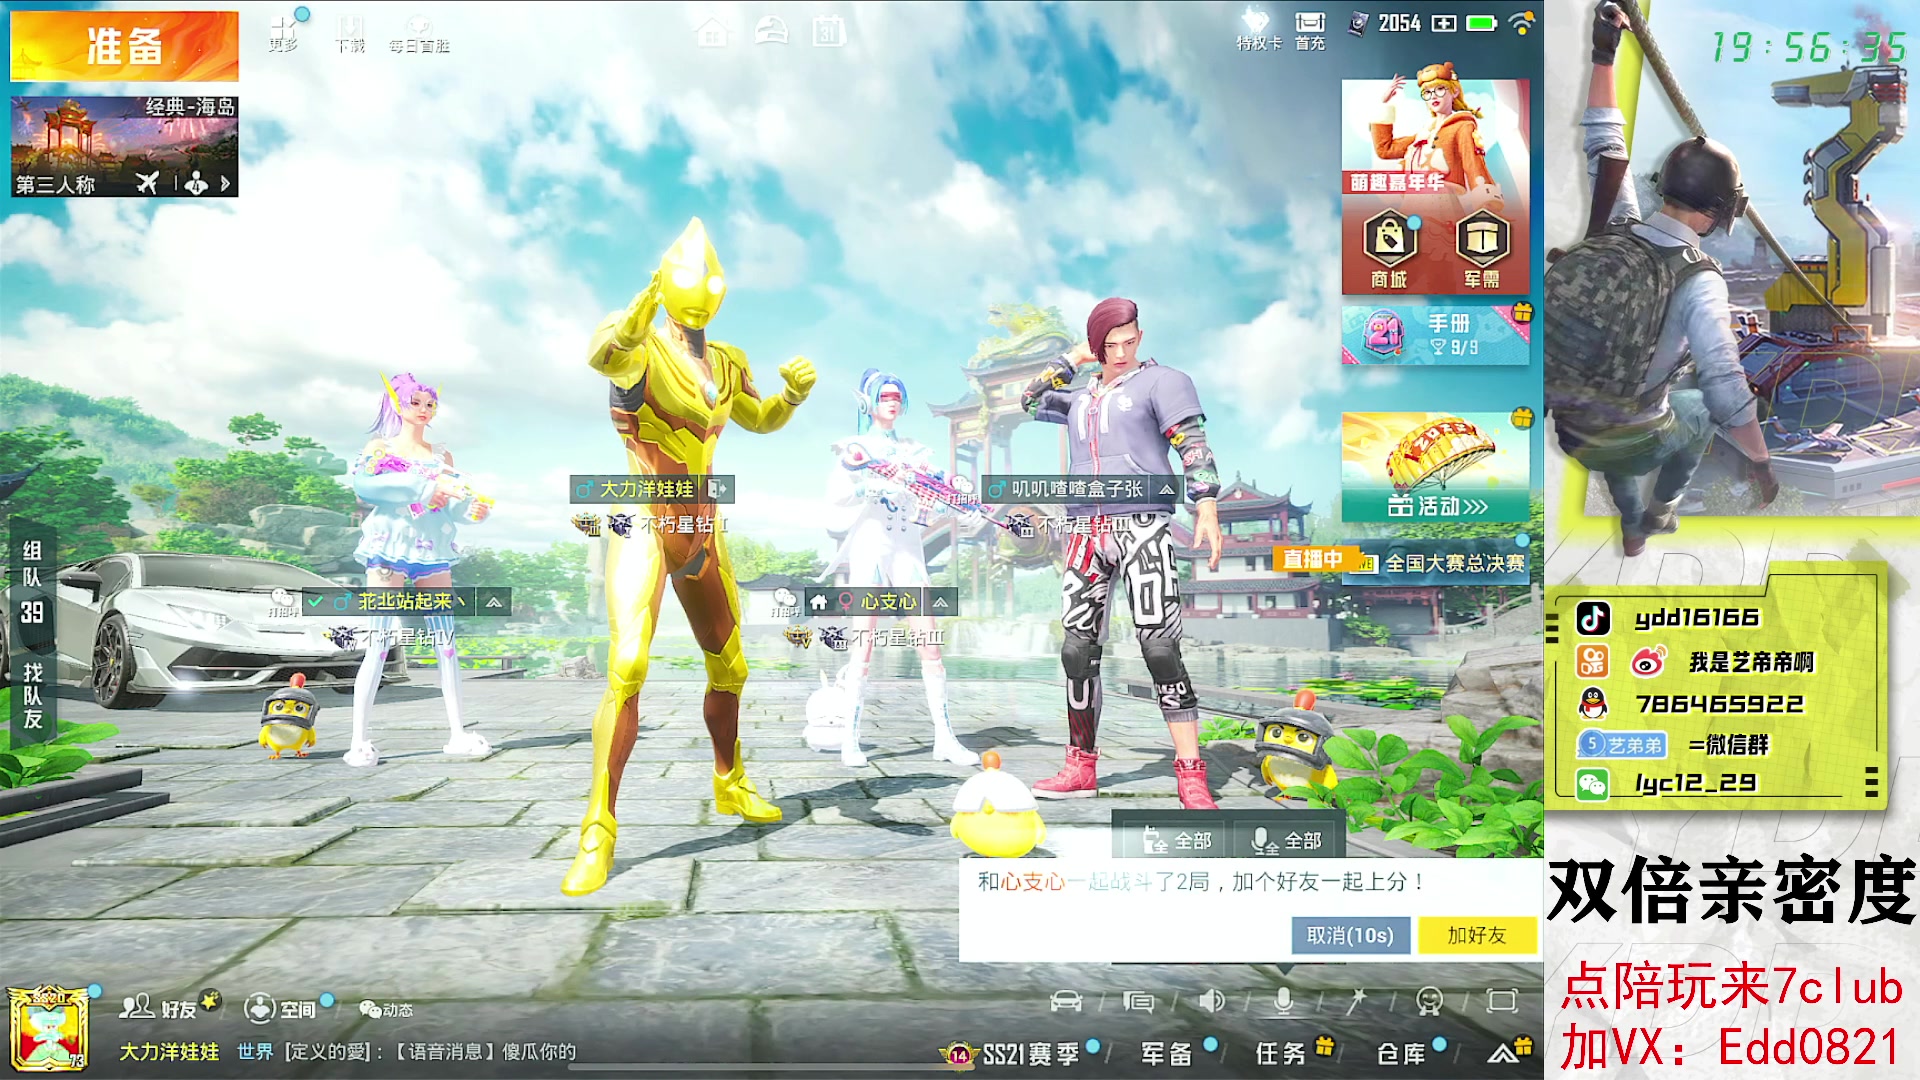The height and width of the screenshot is (1080, 1920).
Task: Expand the arrow next to 叽叽喳喳盒子张
Action: coord(1166,489)
